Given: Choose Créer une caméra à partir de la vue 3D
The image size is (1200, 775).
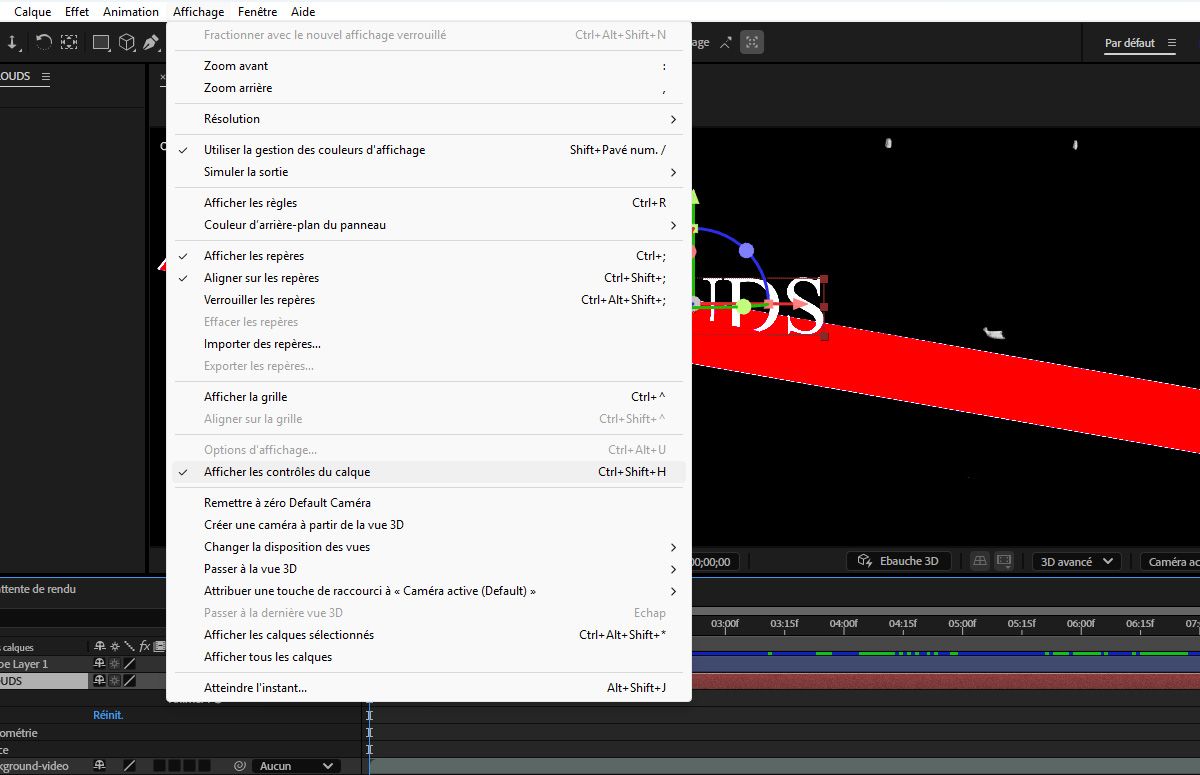Looking at the screenshot, I should pyautogui.click(x=429, y=525).
